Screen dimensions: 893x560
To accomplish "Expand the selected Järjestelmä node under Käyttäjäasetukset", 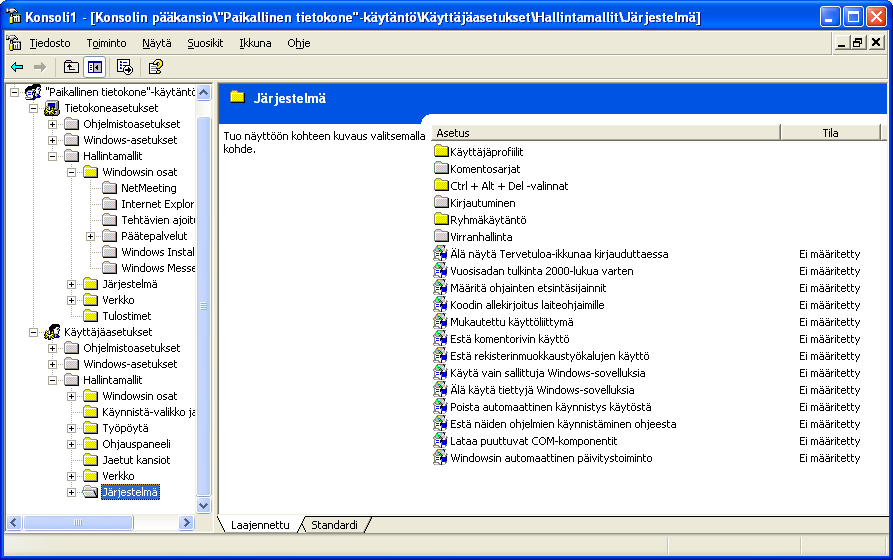I will [72, 492].
